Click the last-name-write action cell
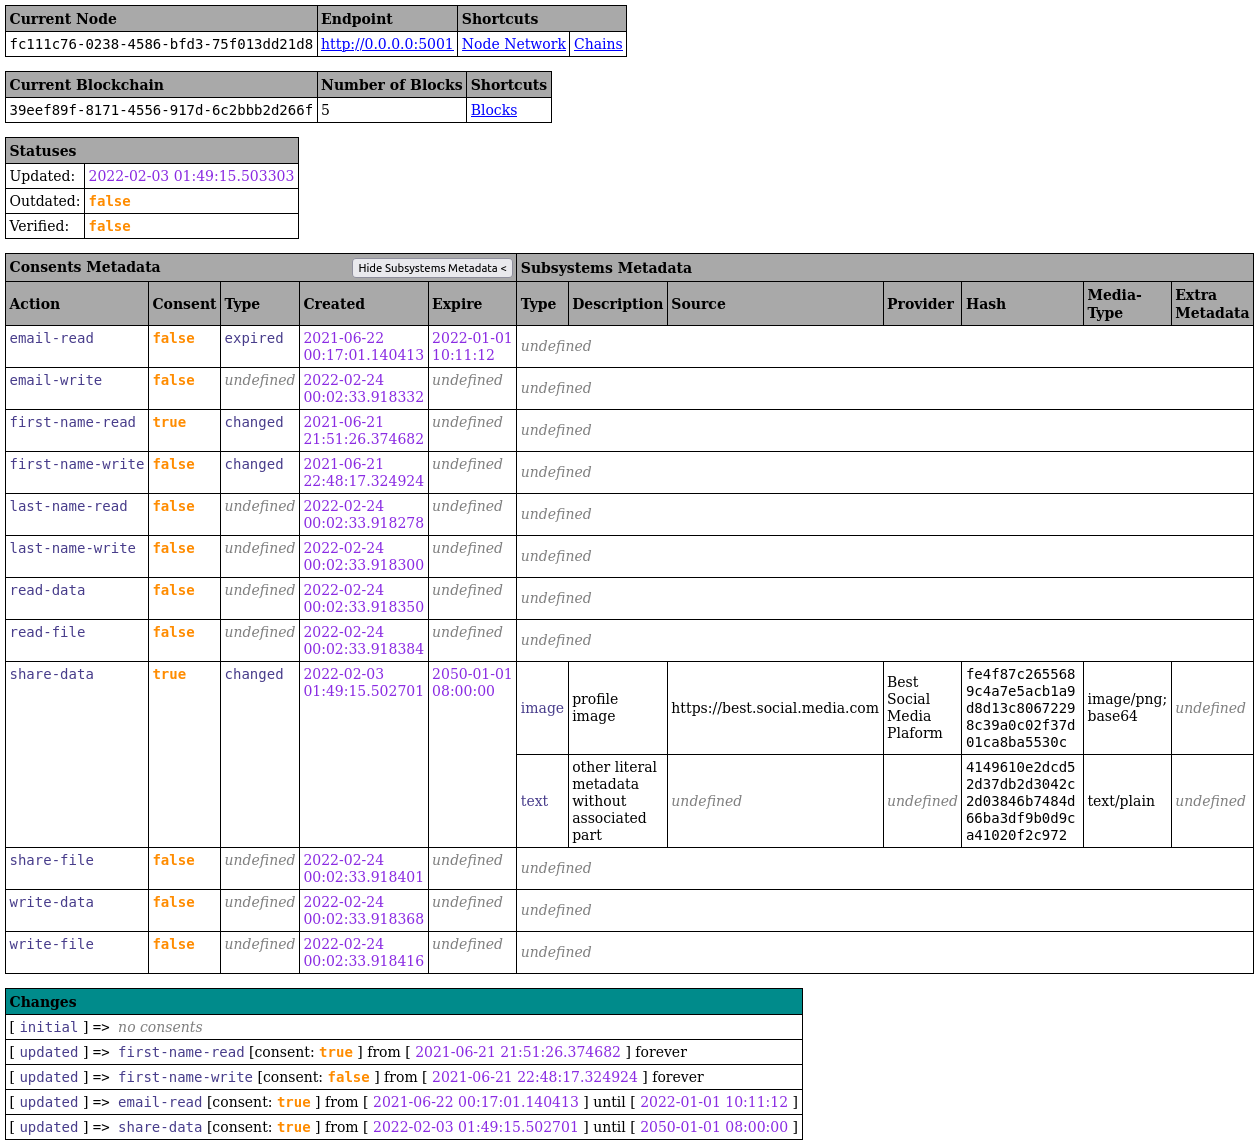This screenshot has height=1144, width=1256. (x=77, y=557)
